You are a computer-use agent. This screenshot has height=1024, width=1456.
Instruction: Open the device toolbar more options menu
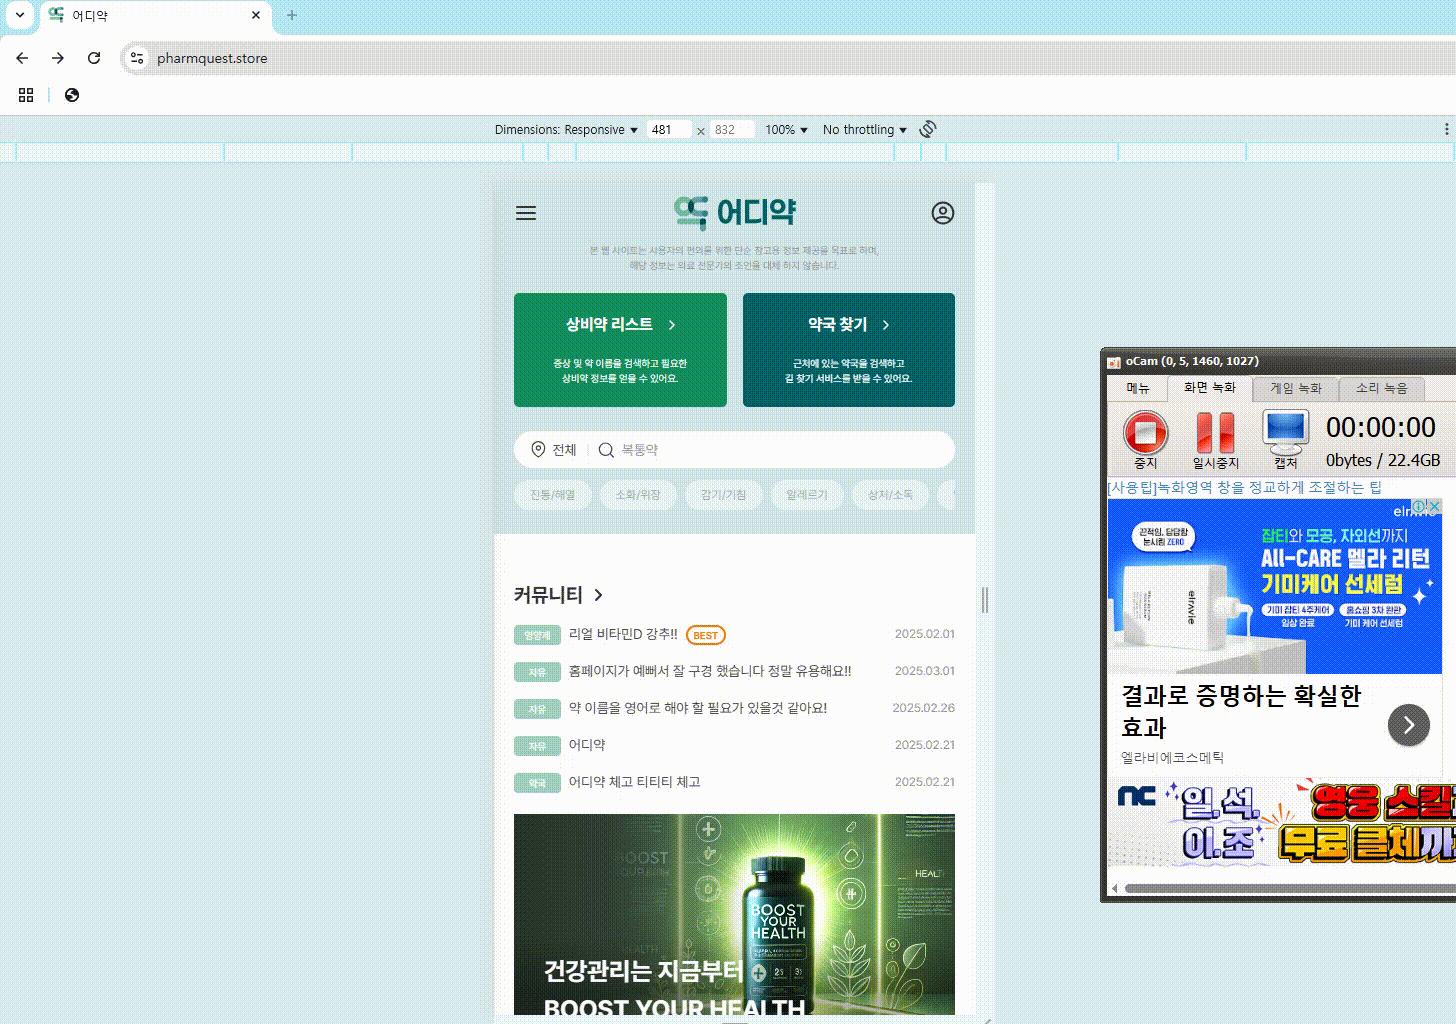(1446, 129)
